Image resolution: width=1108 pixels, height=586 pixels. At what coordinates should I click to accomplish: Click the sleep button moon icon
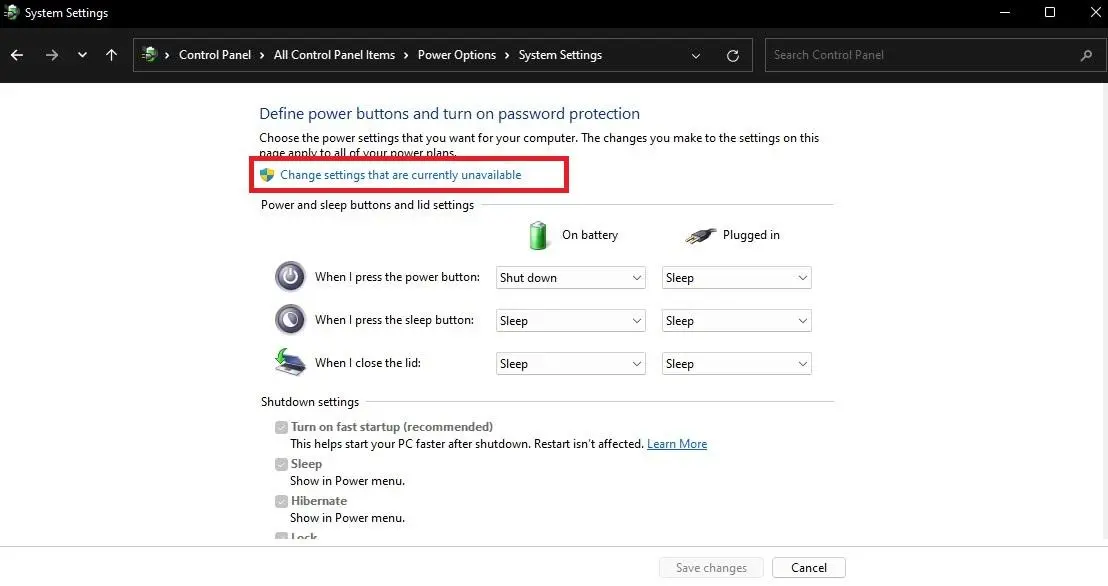tap(290, 320)
